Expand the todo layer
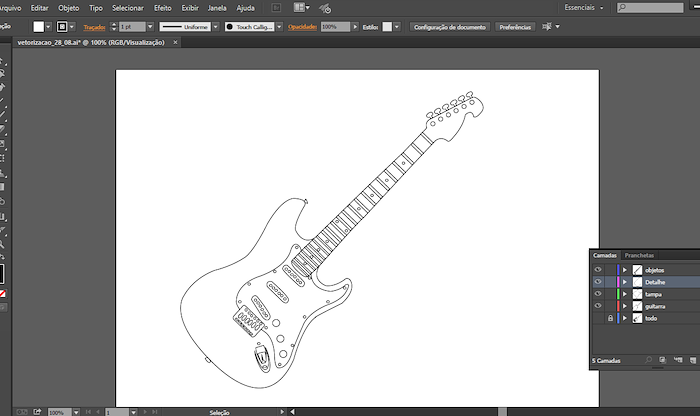Viewport: 700px width, 416px height. 625,318
